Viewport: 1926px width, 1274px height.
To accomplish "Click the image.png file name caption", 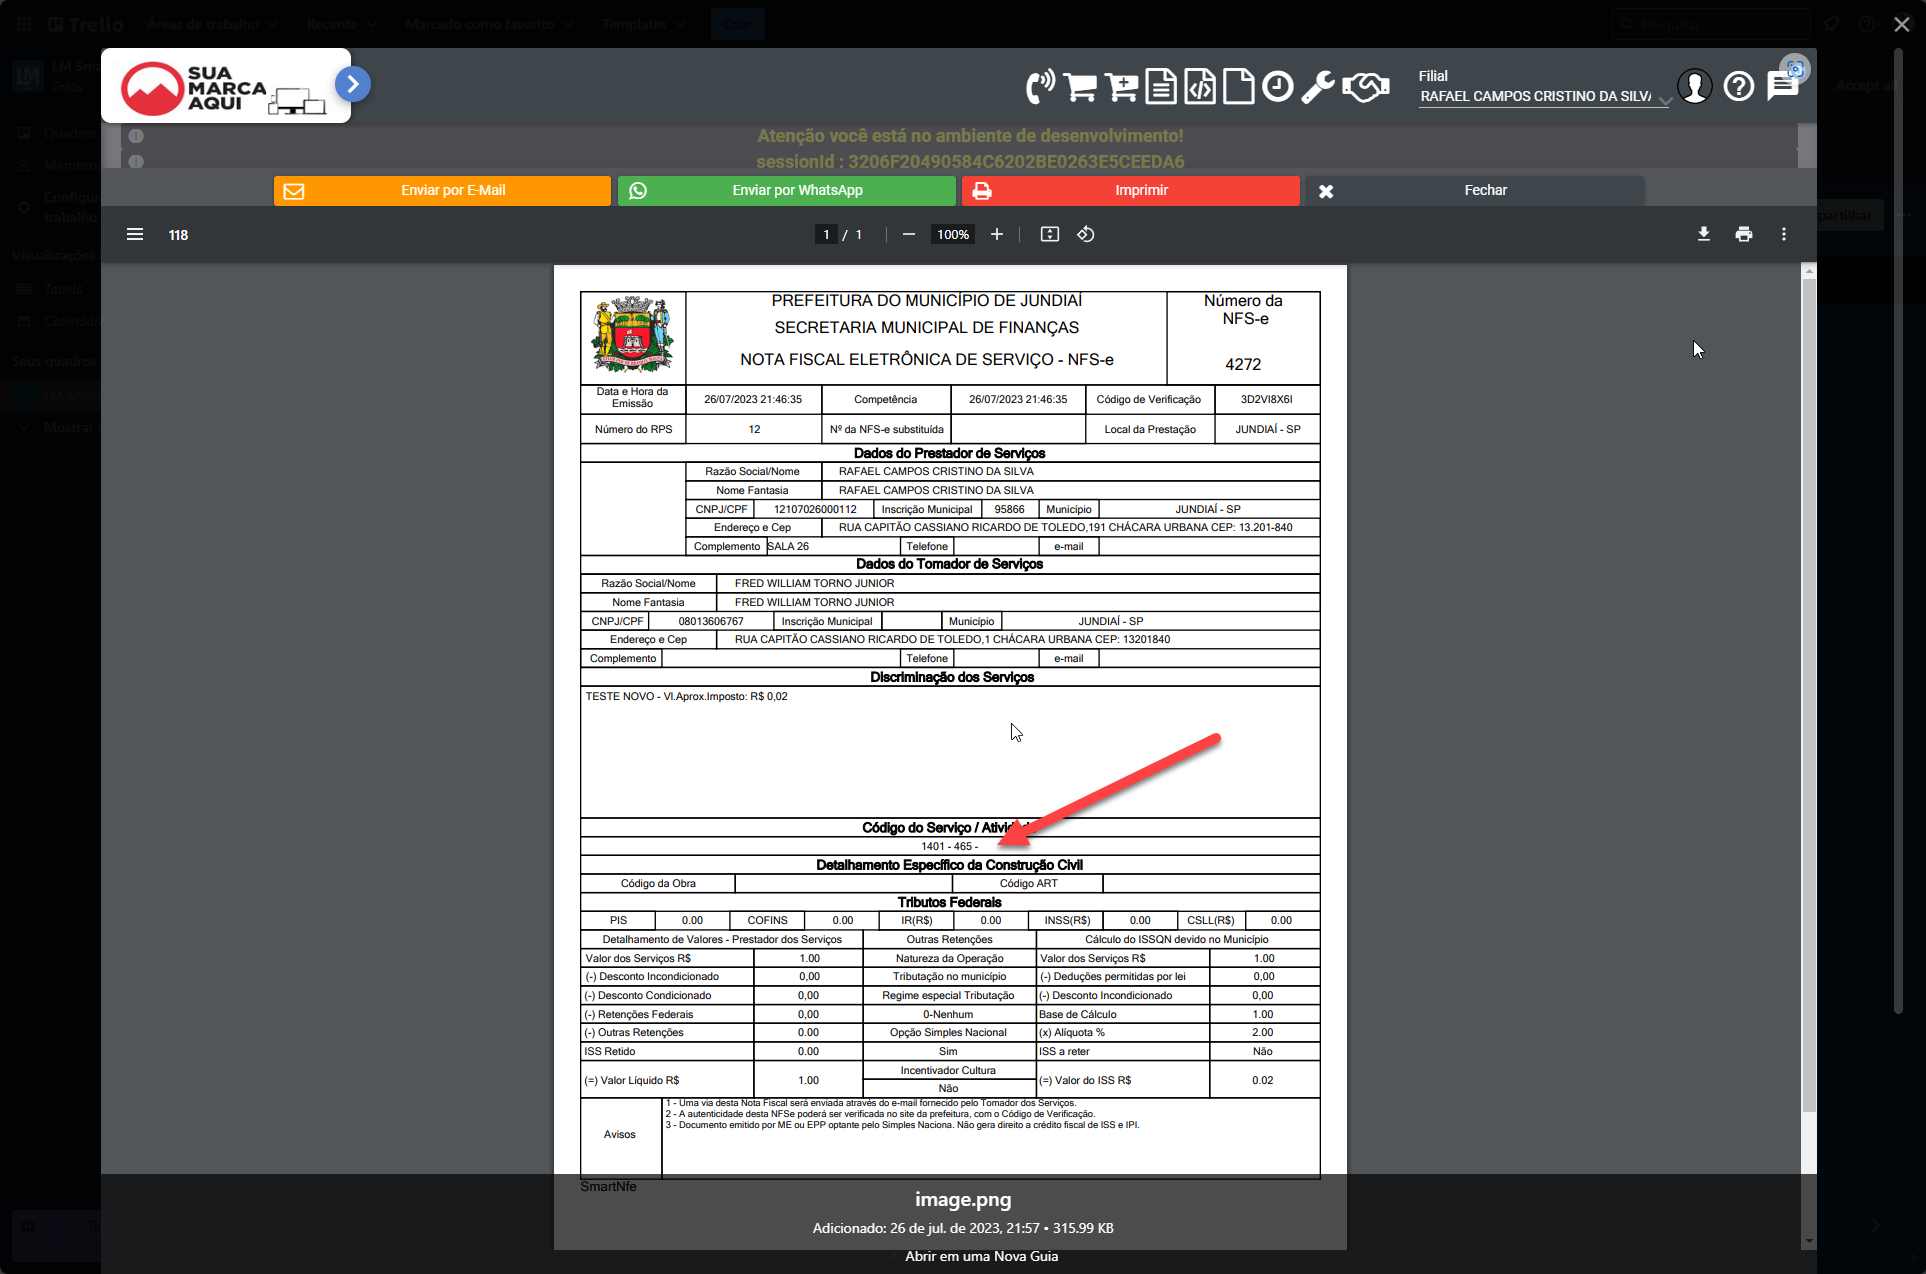I will click(963, 1199).
